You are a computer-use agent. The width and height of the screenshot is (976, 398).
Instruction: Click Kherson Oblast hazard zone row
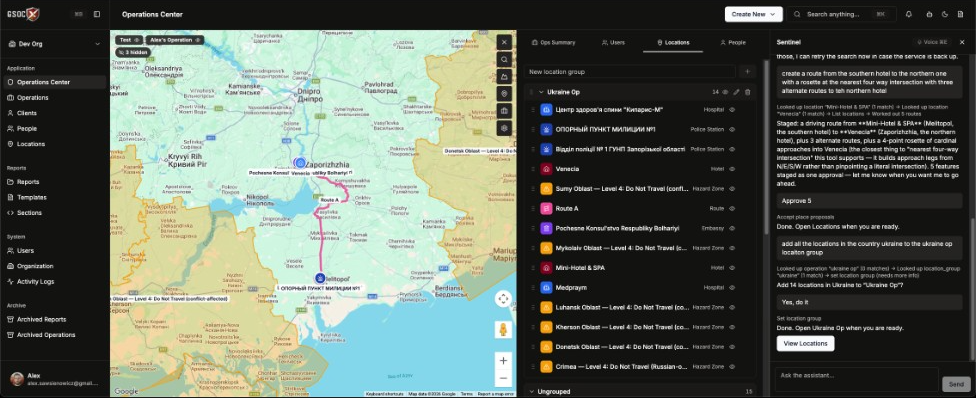coord(640,327)
